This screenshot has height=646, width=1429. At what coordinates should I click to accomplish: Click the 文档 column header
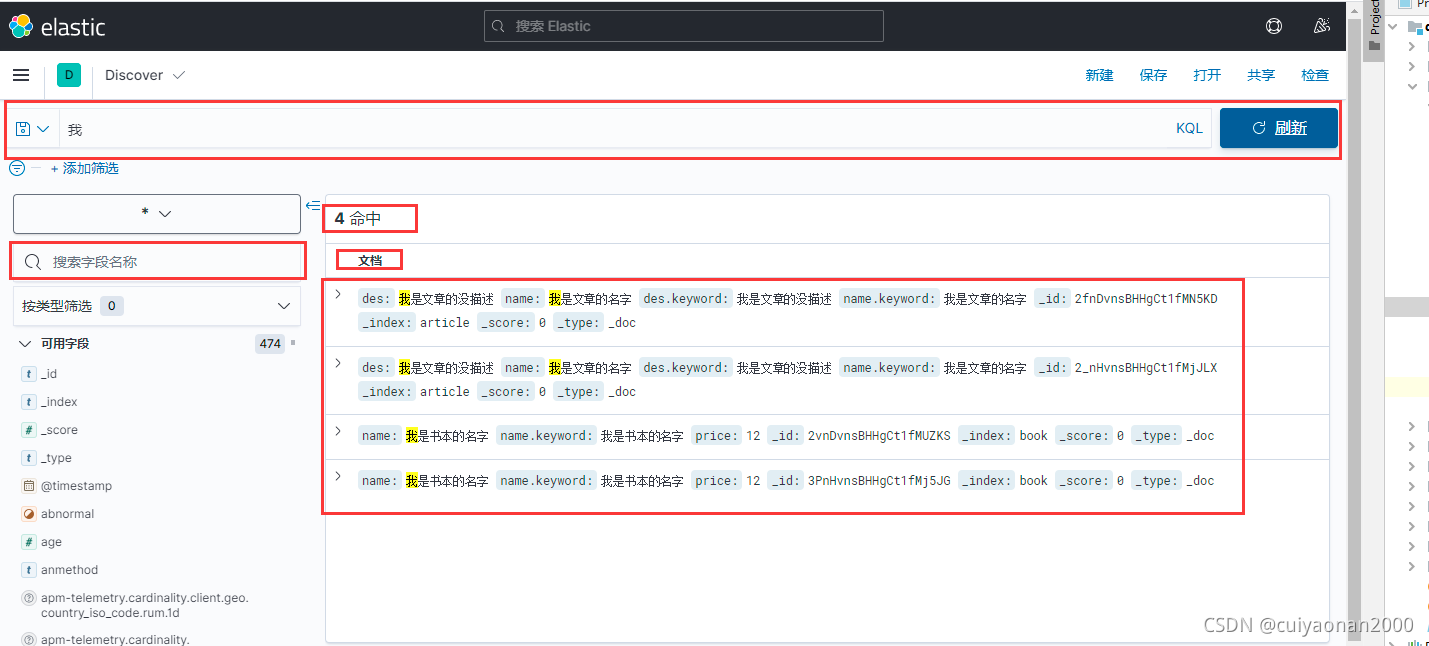tap(370, 260)
